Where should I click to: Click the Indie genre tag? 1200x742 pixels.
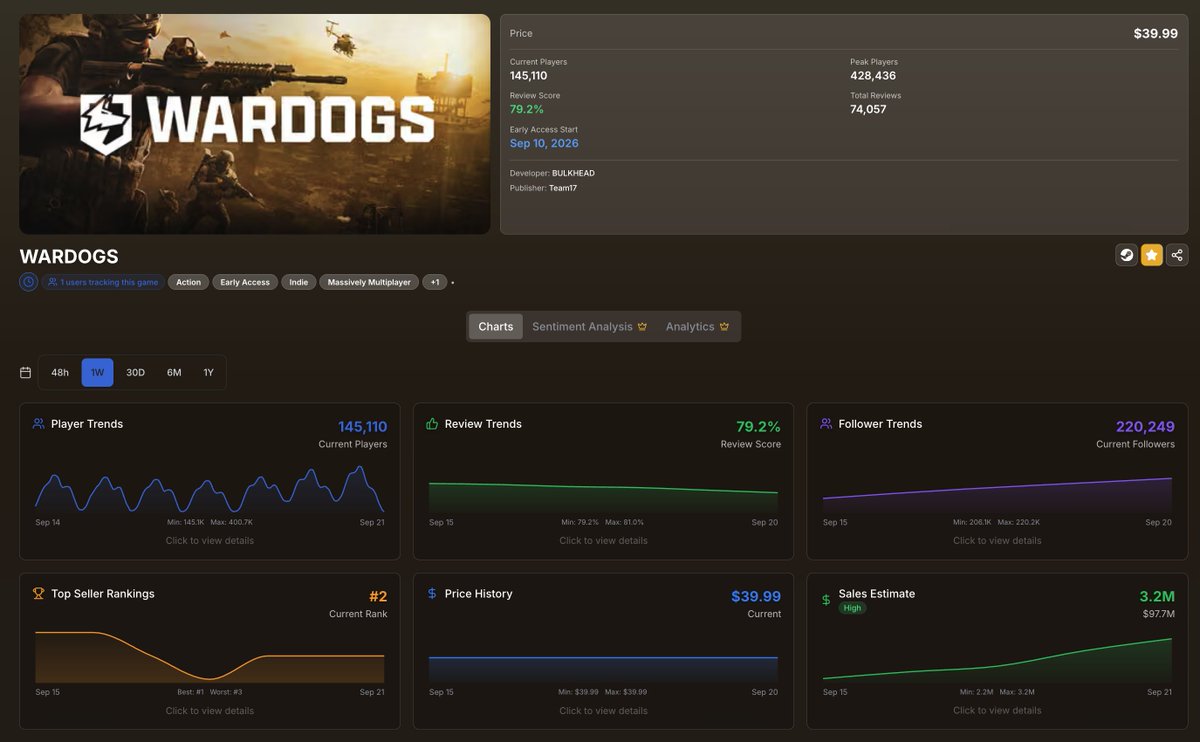[x=299, y=282]
